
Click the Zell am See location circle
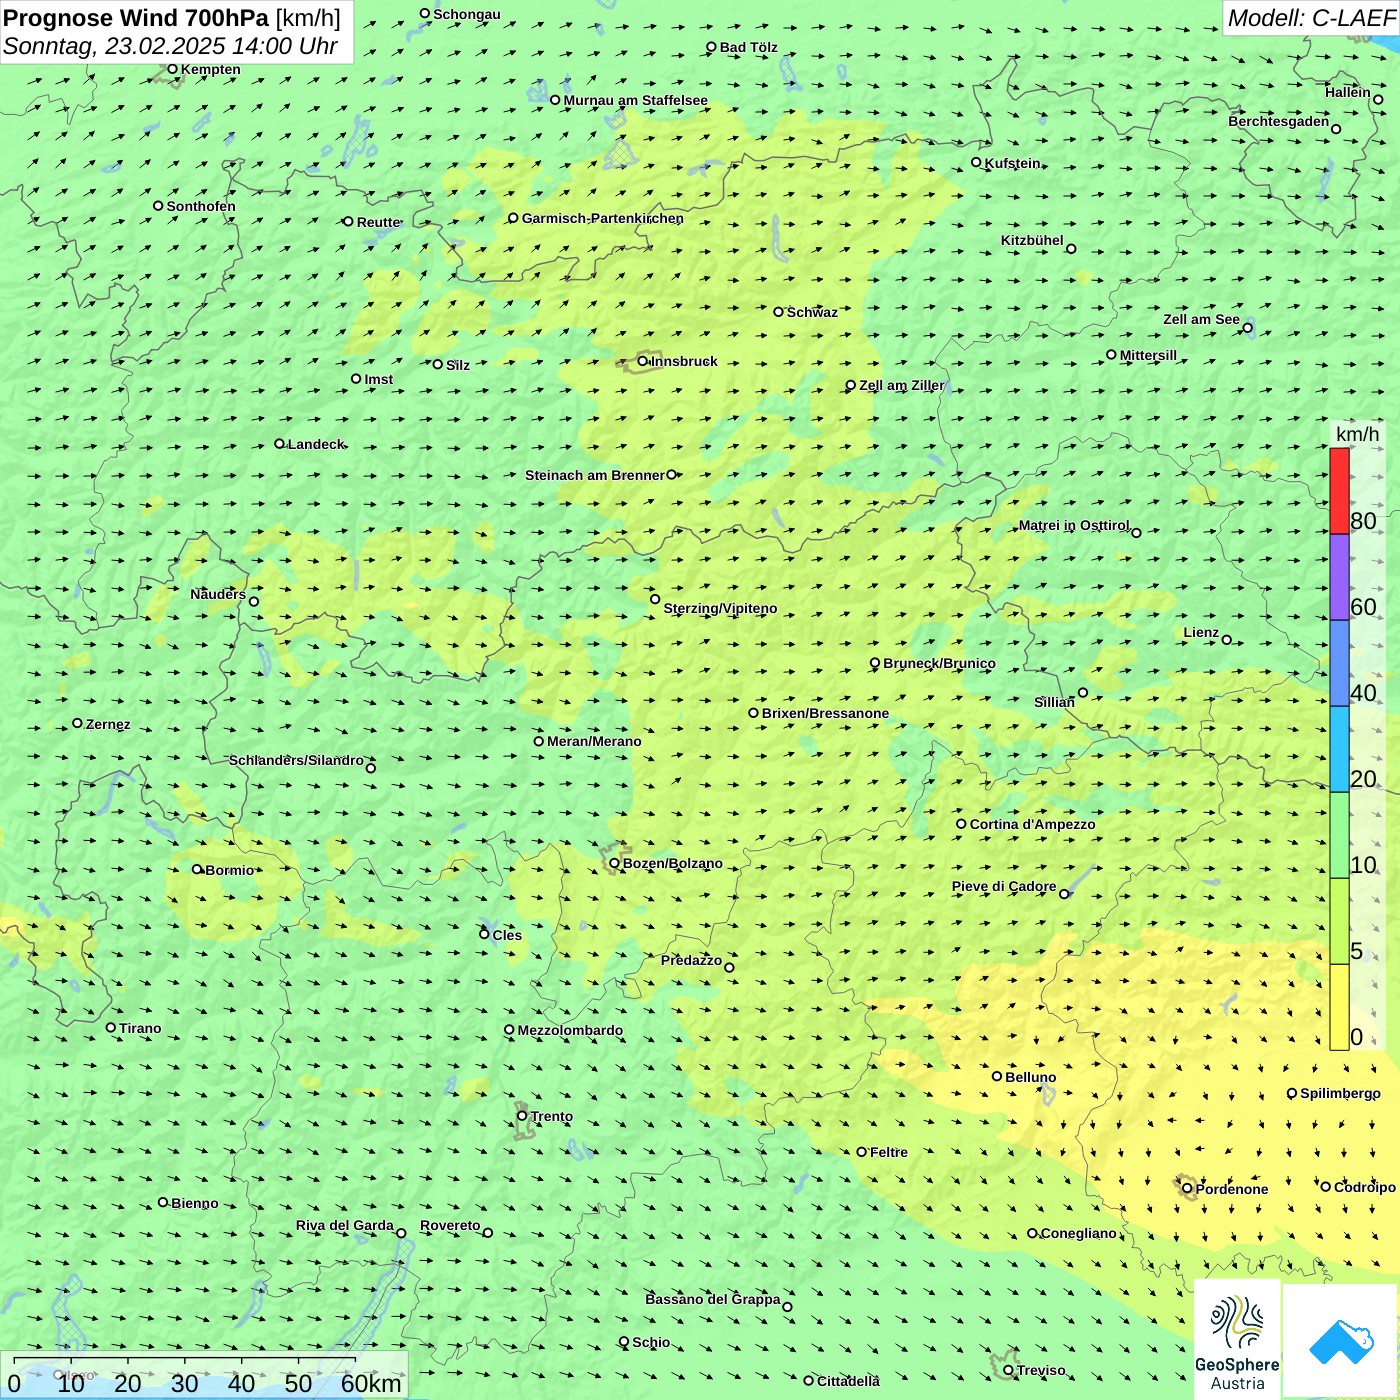pyautogui.click(x=1247, y=328)
